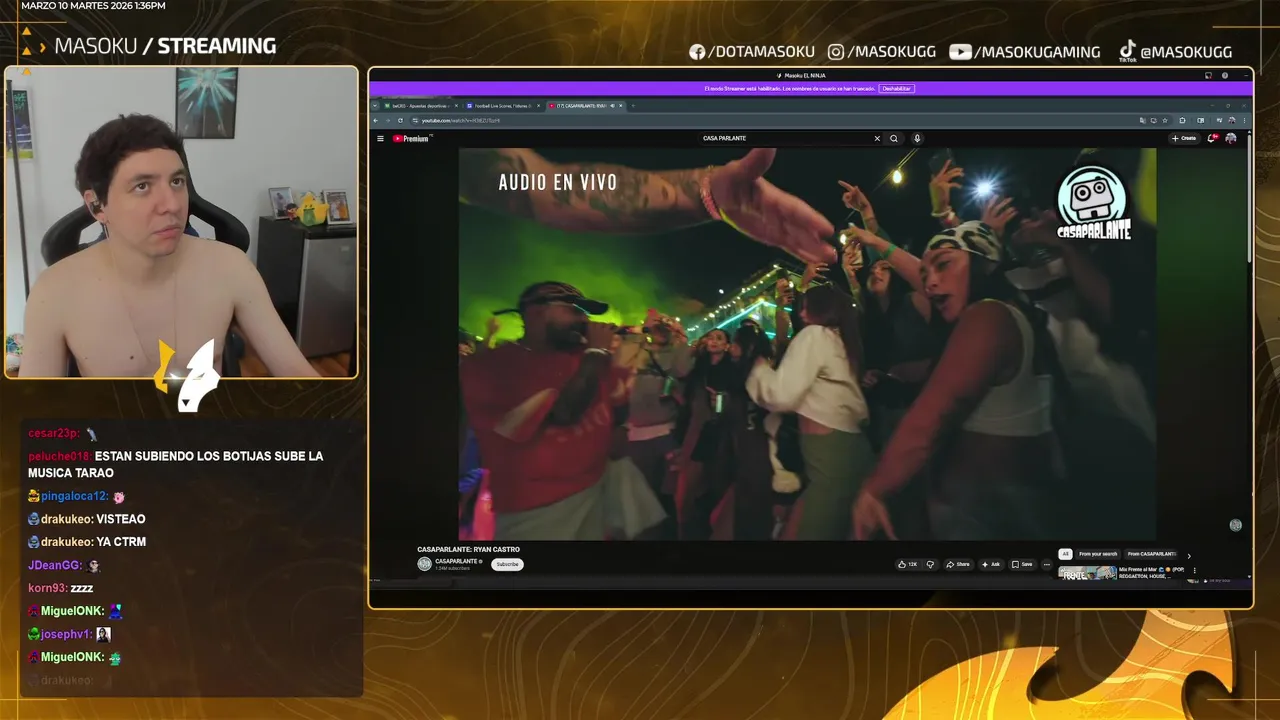Click the browser address bar URL
This screenshot has height=720, width=1280.
click(x=460, y=120)
